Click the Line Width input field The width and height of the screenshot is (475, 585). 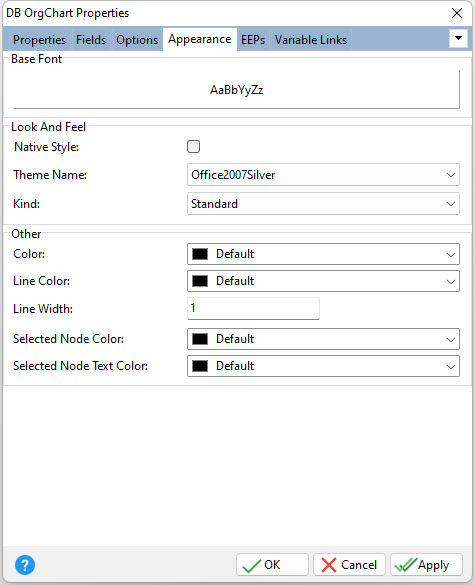point(253,309)
